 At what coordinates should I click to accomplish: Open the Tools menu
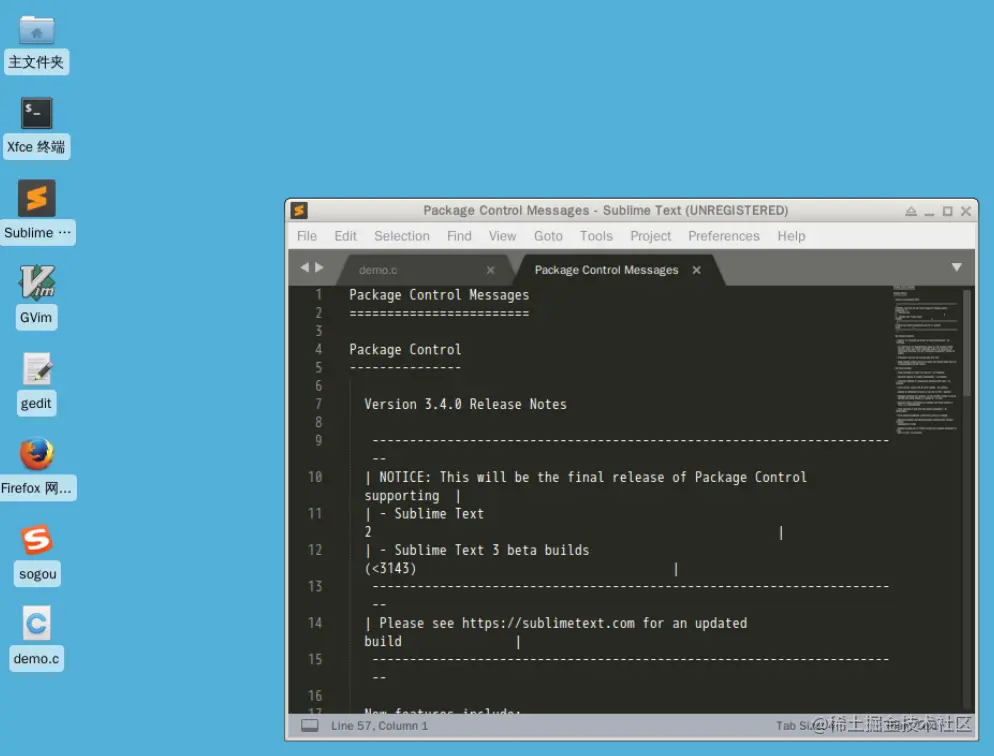596,236
